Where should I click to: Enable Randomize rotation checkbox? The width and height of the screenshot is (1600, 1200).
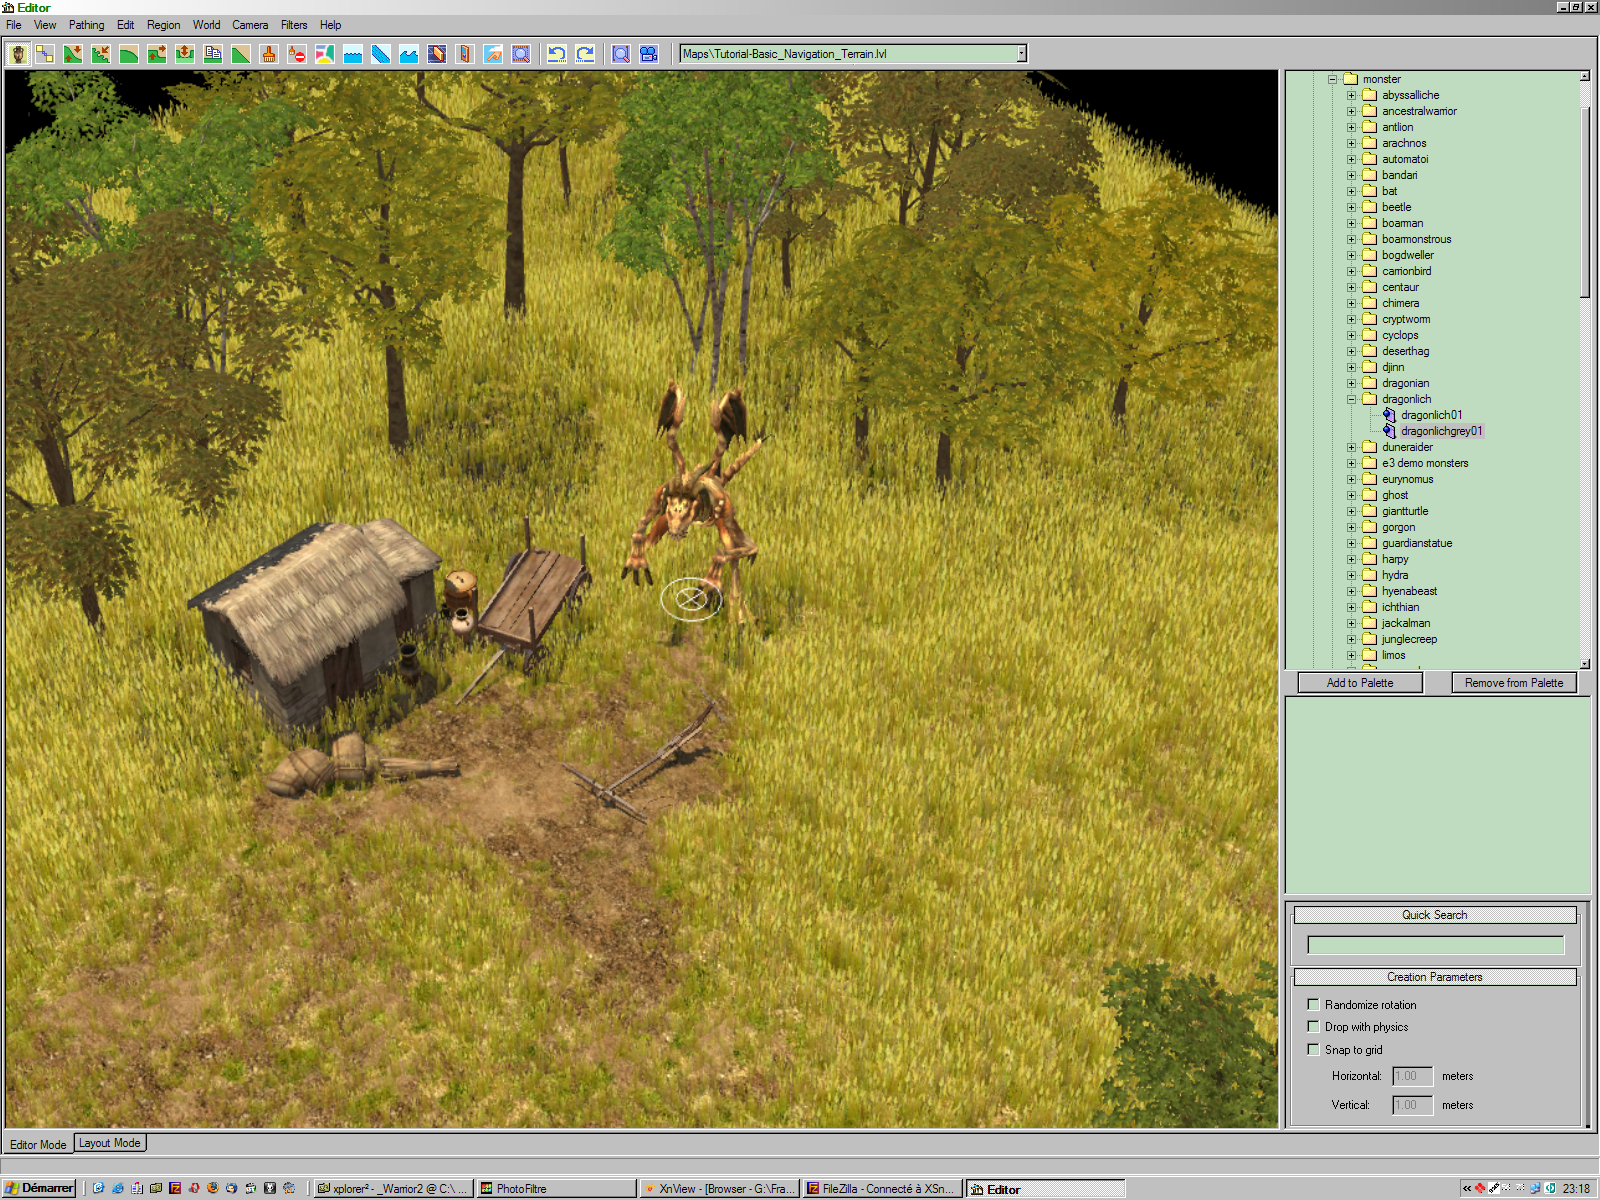pyautogui.click(x=1313, y=1004)
